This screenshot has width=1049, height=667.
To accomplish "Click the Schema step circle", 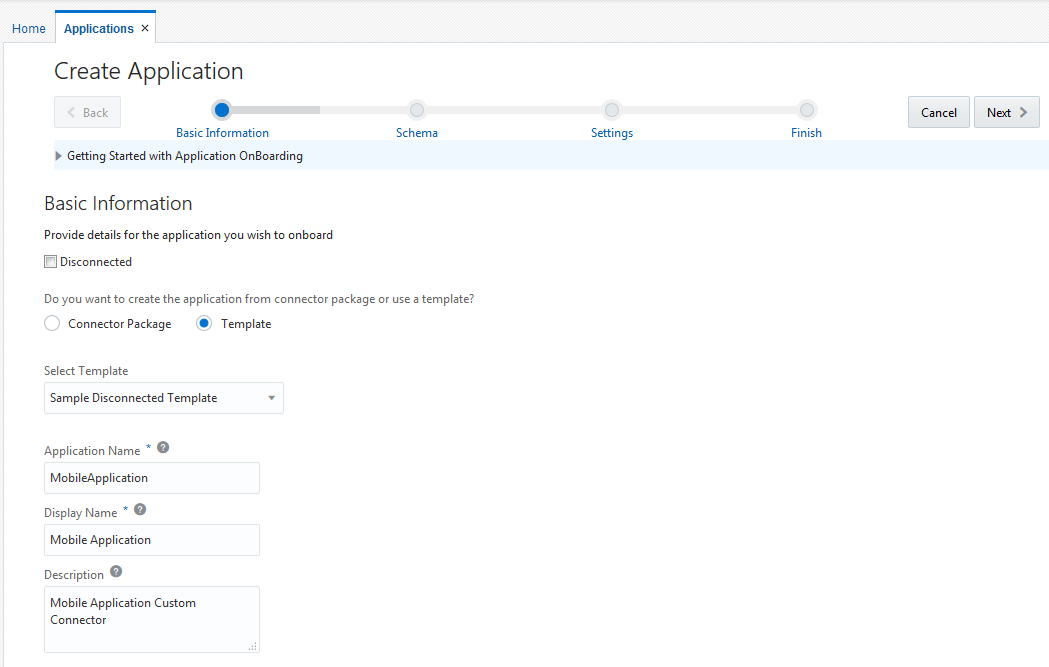I will (x=417, y=110).
